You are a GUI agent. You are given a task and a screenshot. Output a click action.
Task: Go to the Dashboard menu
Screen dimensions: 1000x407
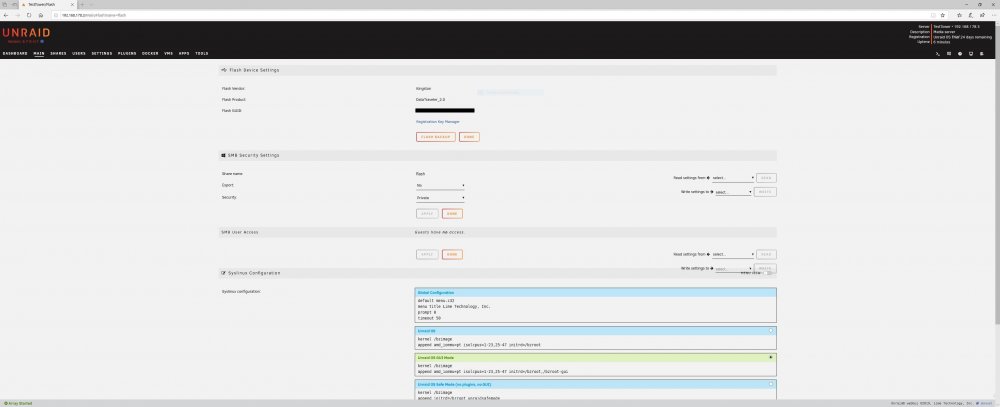pos(15,54)
